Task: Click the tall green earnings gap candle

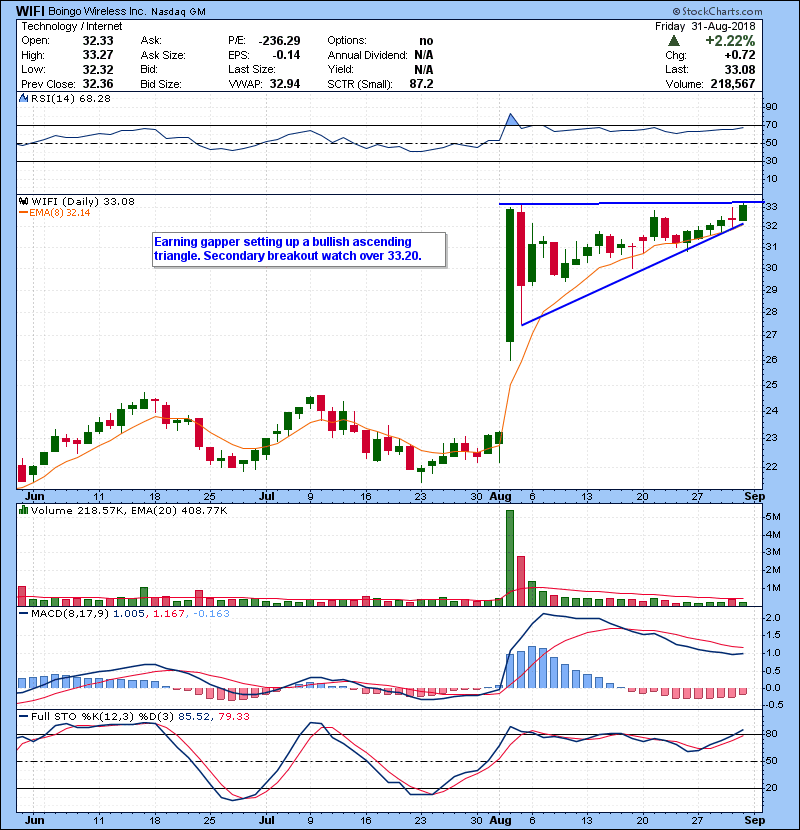Action: [510, 275]
